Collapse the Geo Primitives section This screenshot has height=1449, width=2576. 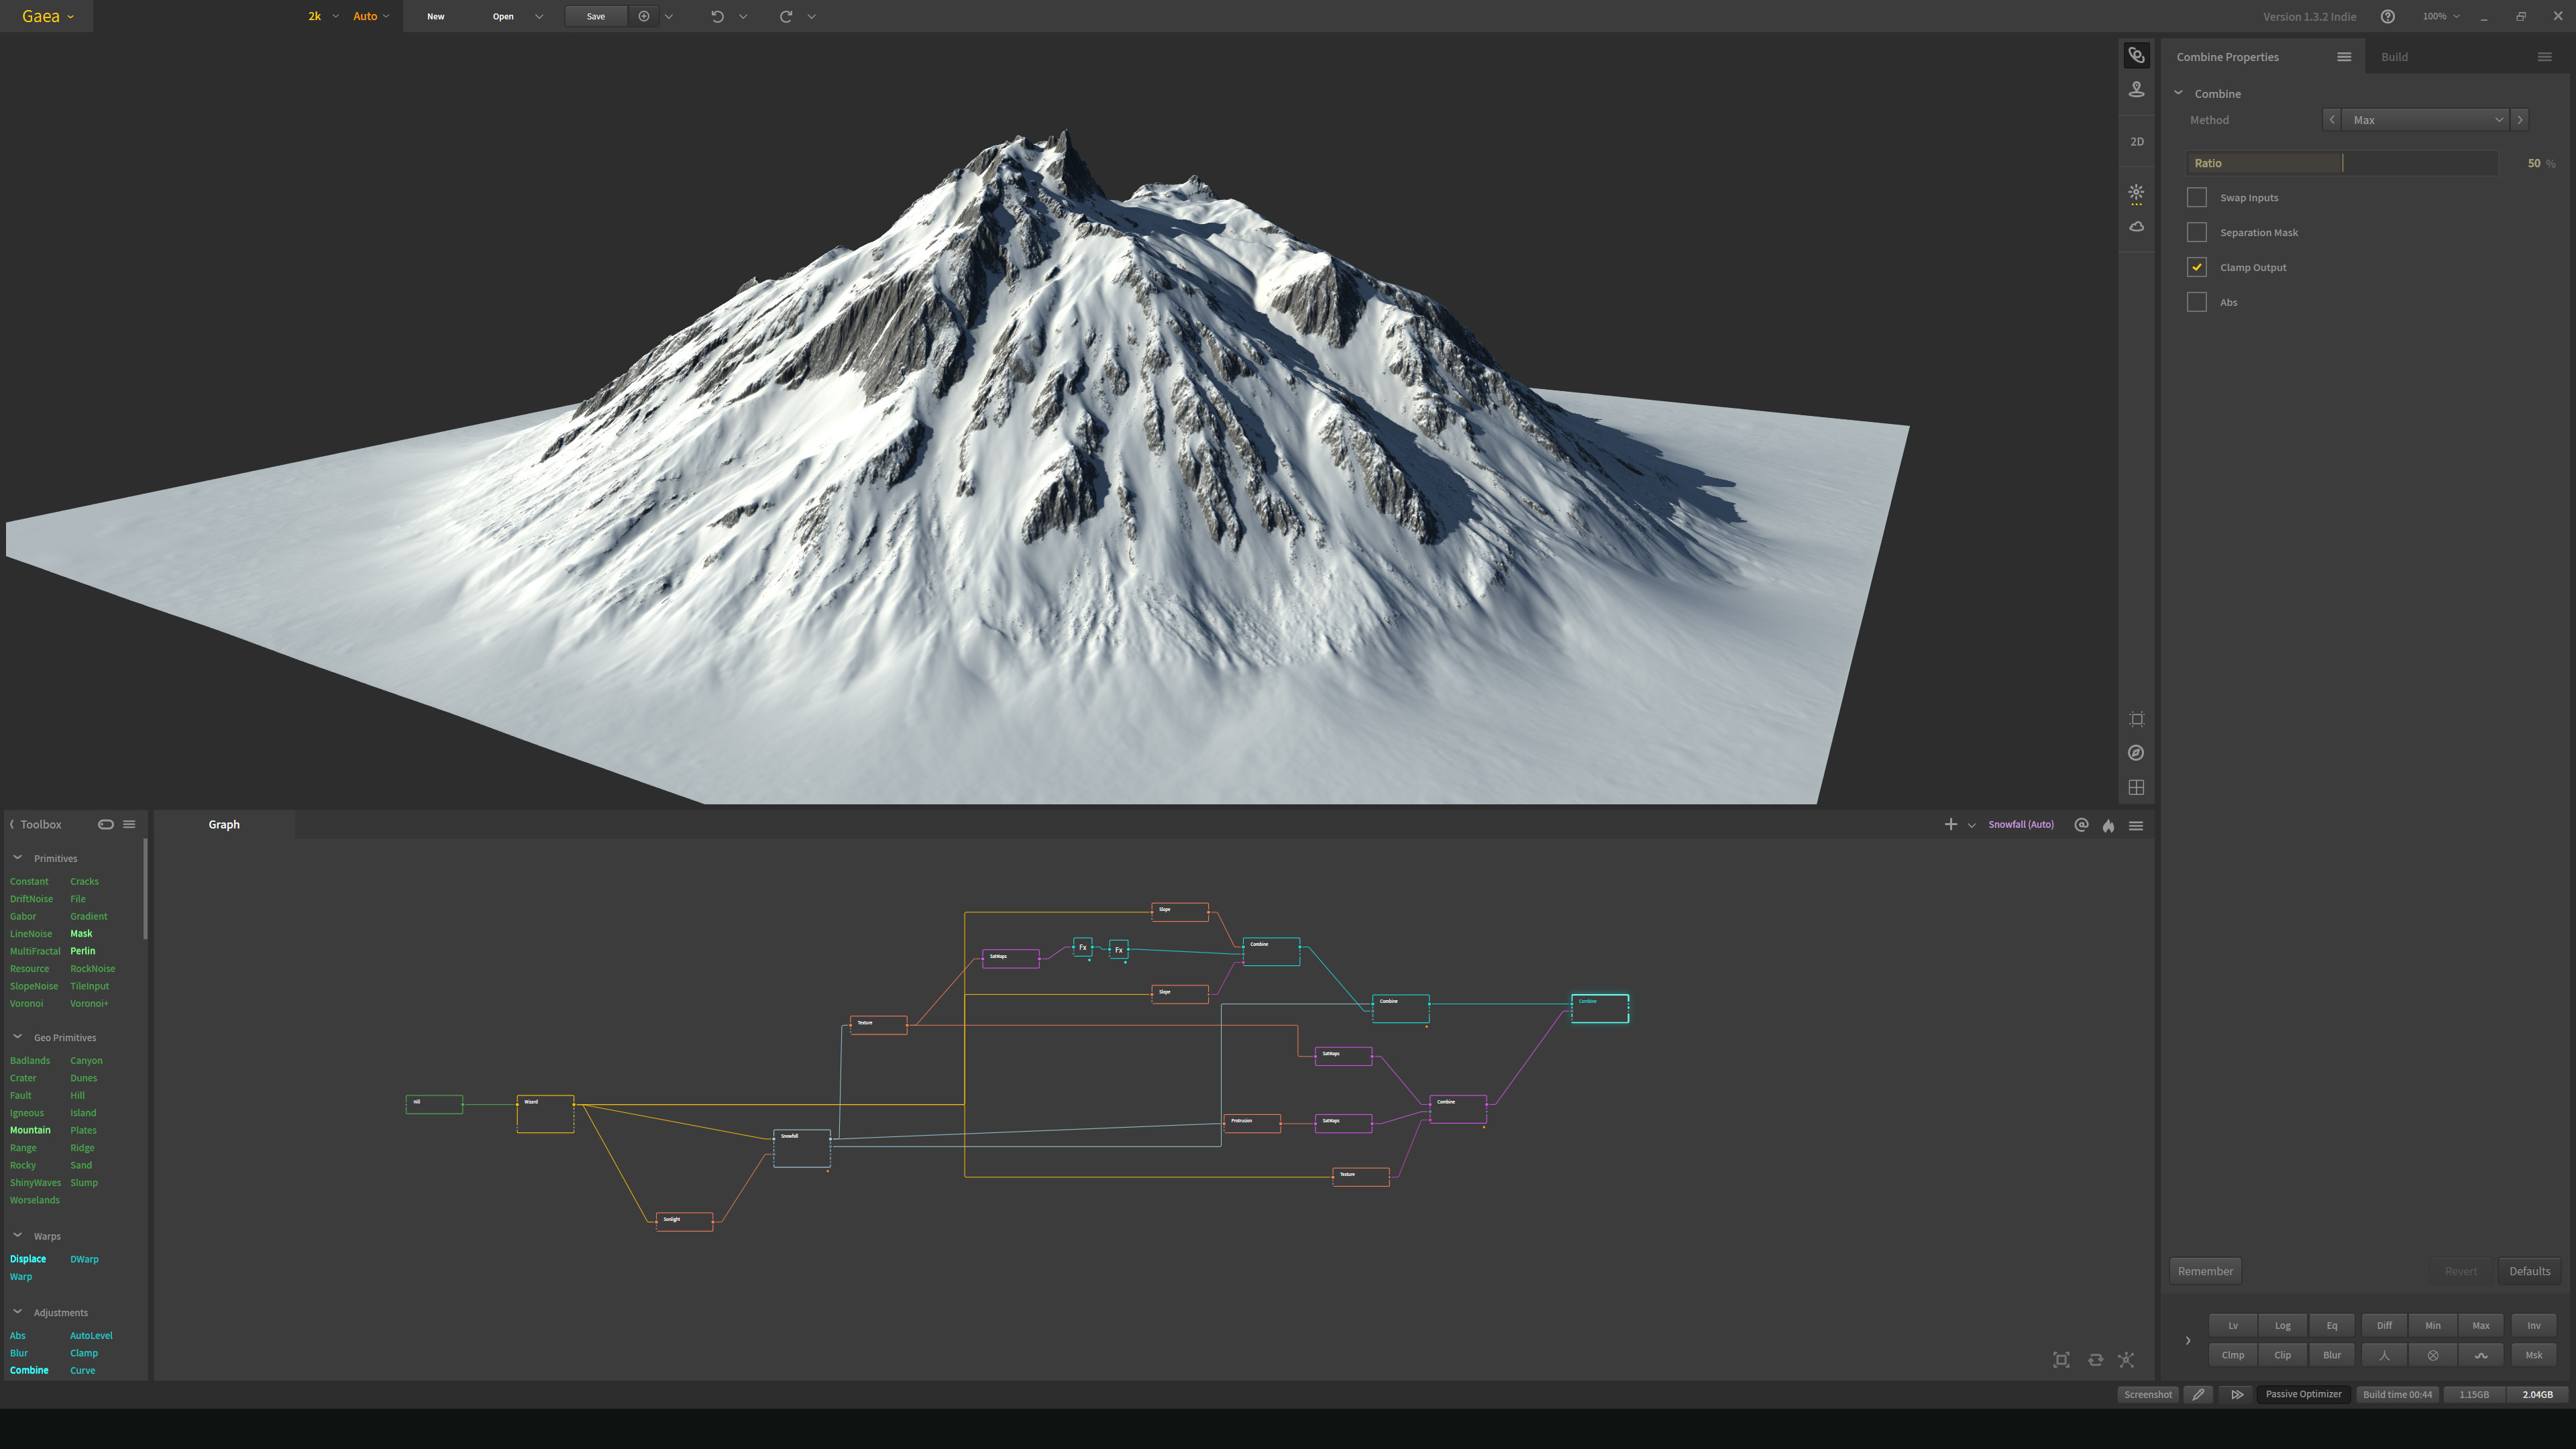[x=18, y=1037]
